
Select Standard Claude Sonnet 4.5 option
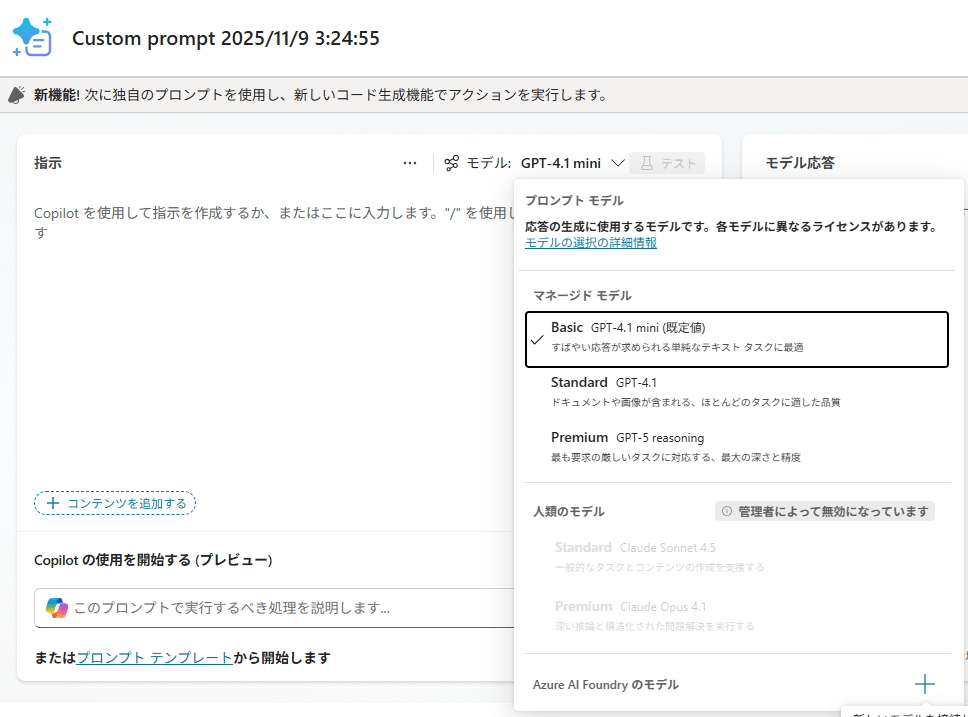[736, 556]
